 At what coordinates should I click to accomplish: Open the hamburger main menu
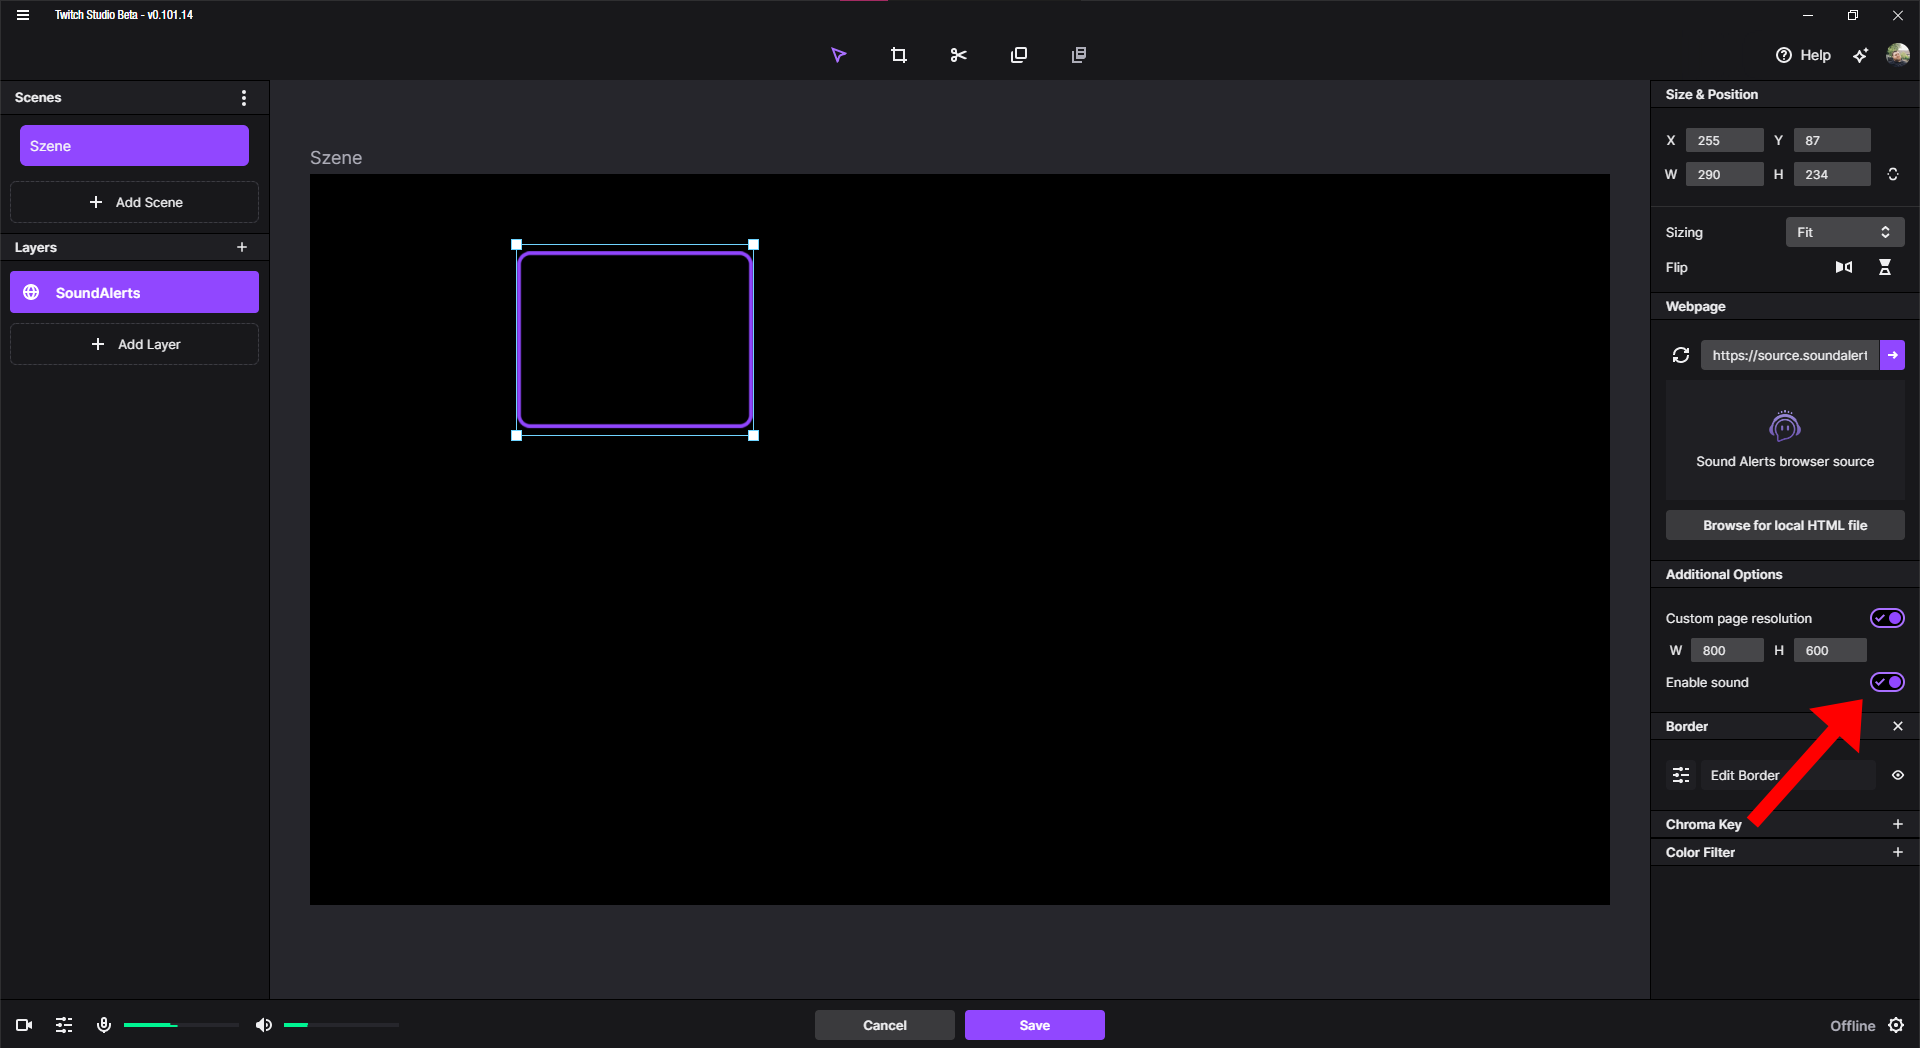pyautogui.click(x=23, y=15)
